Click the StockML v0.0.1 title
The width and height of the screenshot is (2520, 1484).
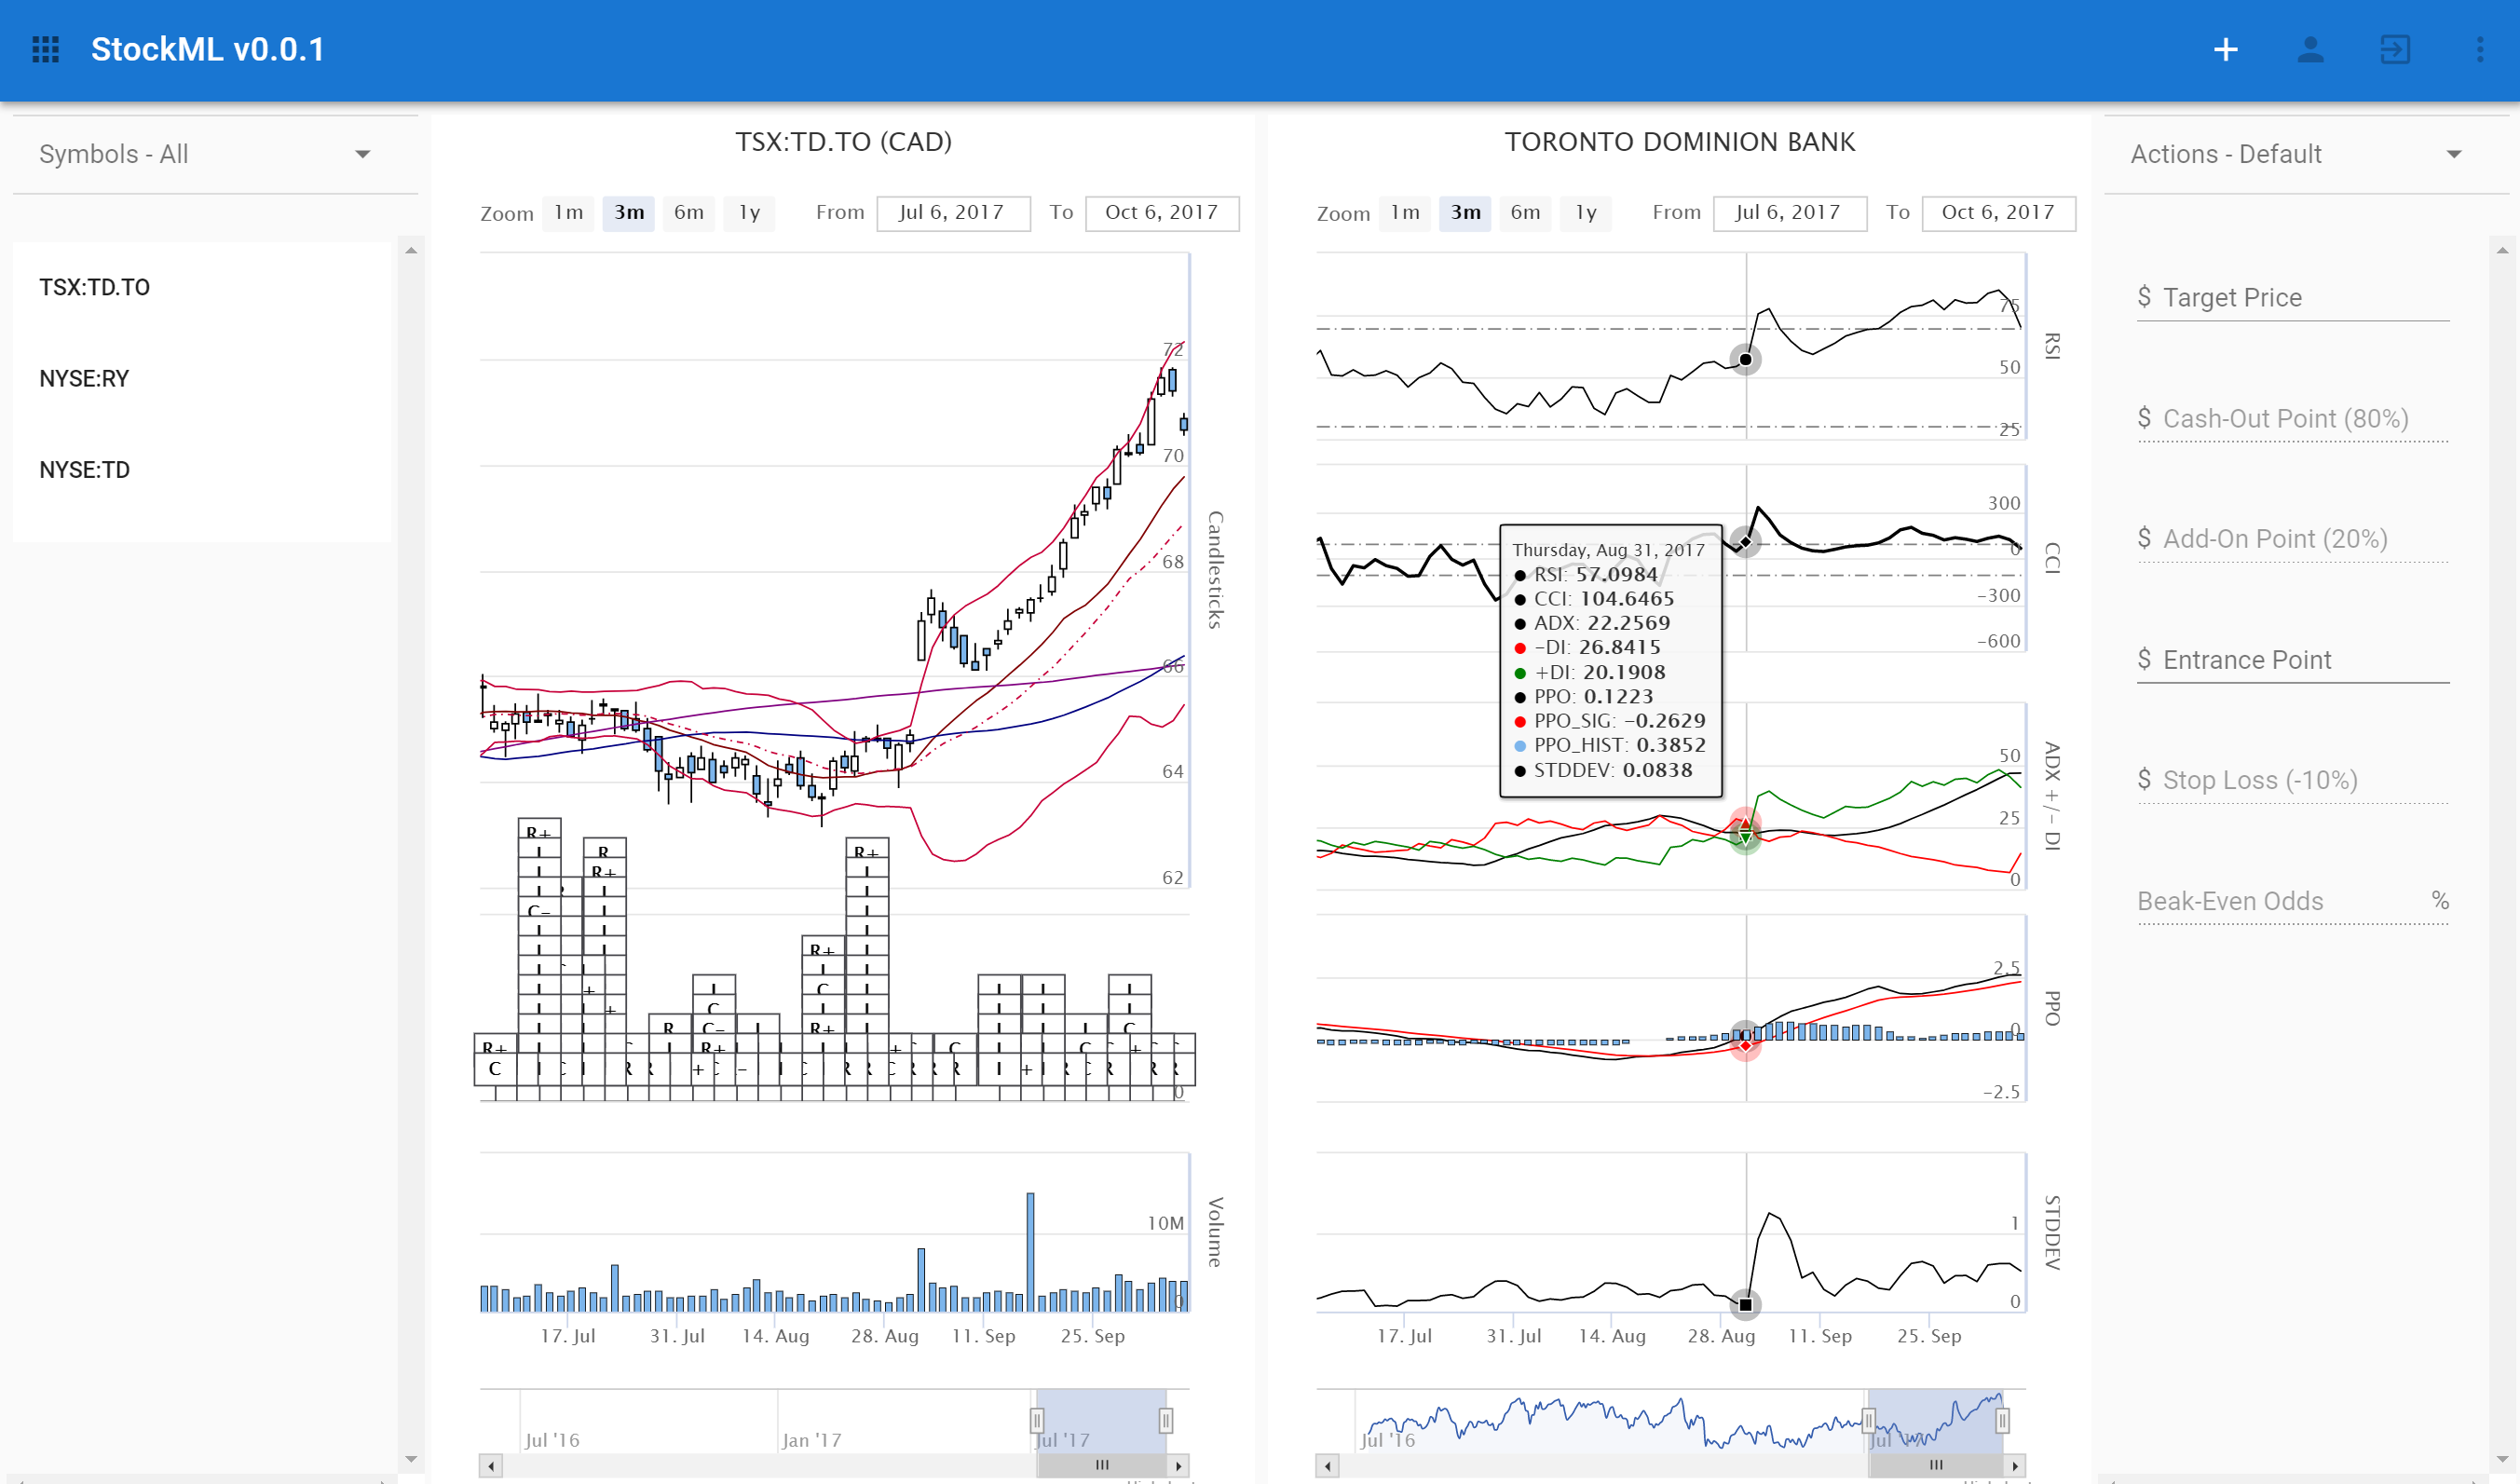(x=208, y=49)
